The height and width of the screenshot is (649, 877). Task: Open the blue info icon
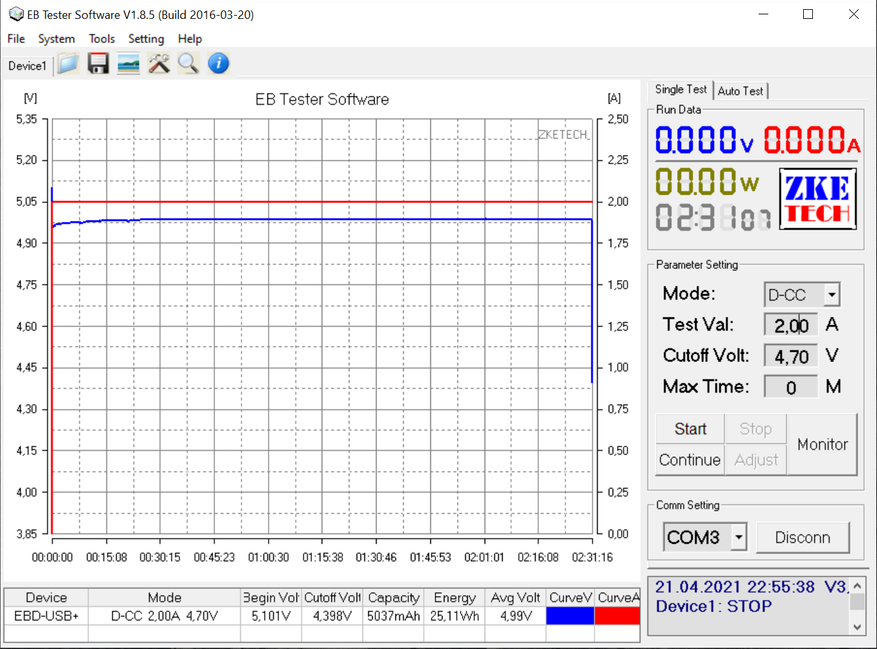(219, 64)
